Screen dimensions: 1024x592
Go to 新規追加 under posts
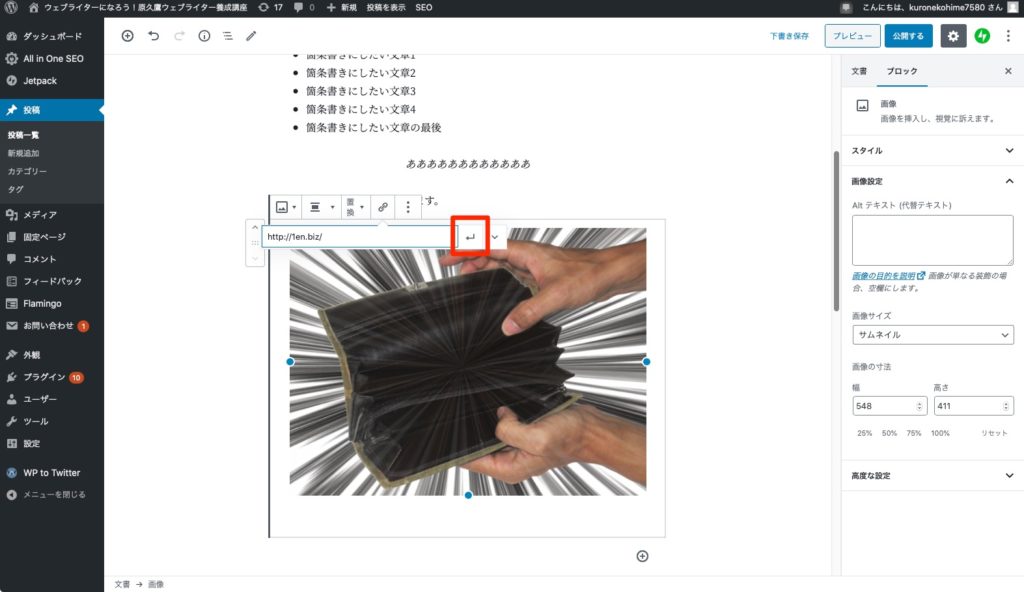(24, 153)
